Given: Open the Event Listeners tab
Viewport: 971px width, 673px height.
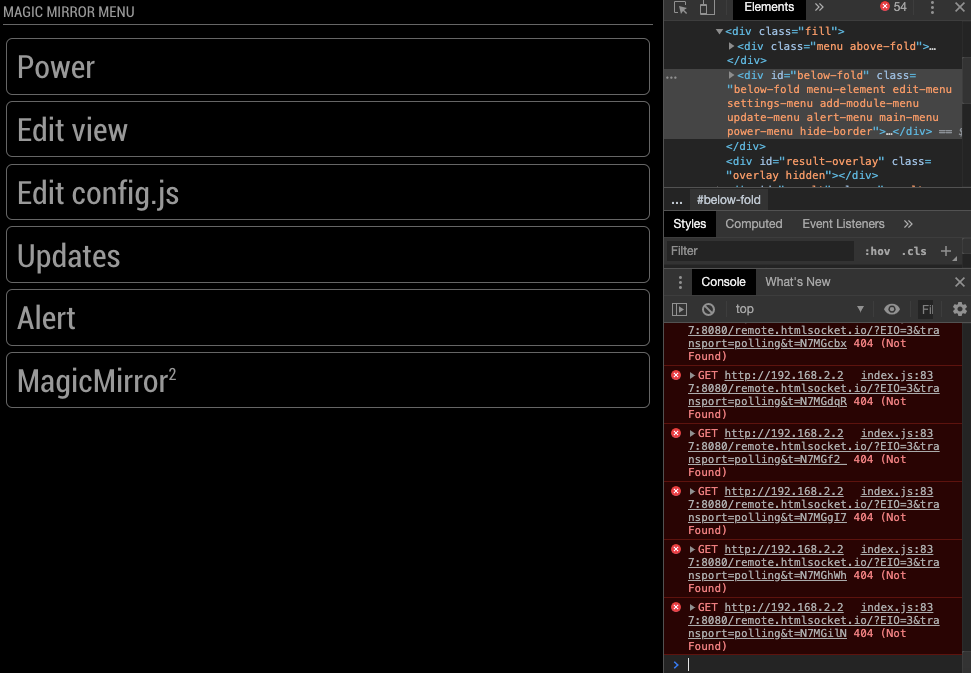Looking at the screenshot, I should (x=843, y=224).
